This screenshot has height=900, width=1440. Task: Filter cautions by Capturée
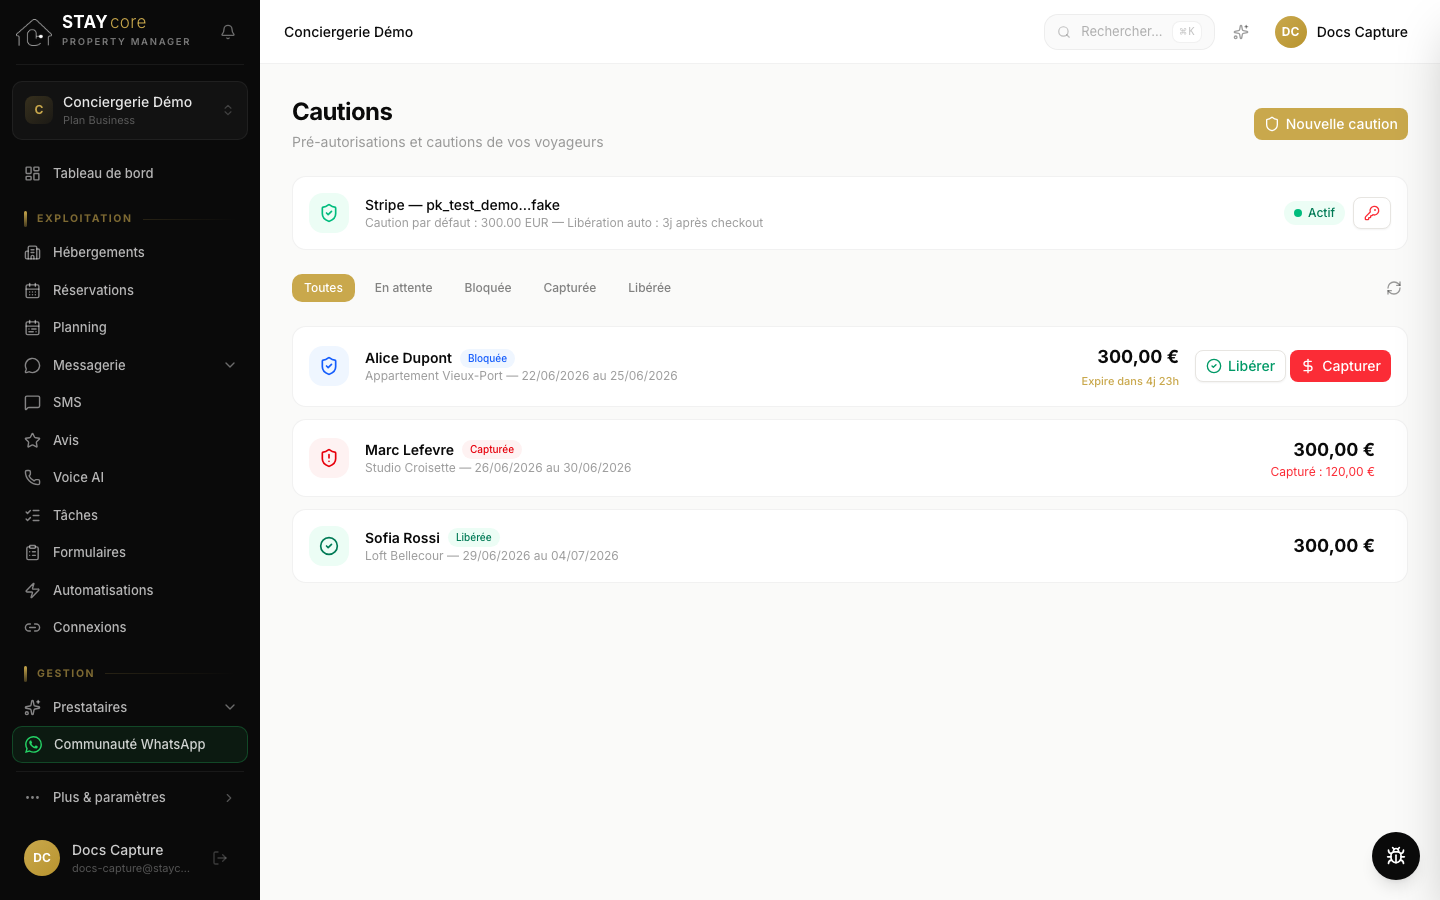pyautogui.click(x=570, y=288)
